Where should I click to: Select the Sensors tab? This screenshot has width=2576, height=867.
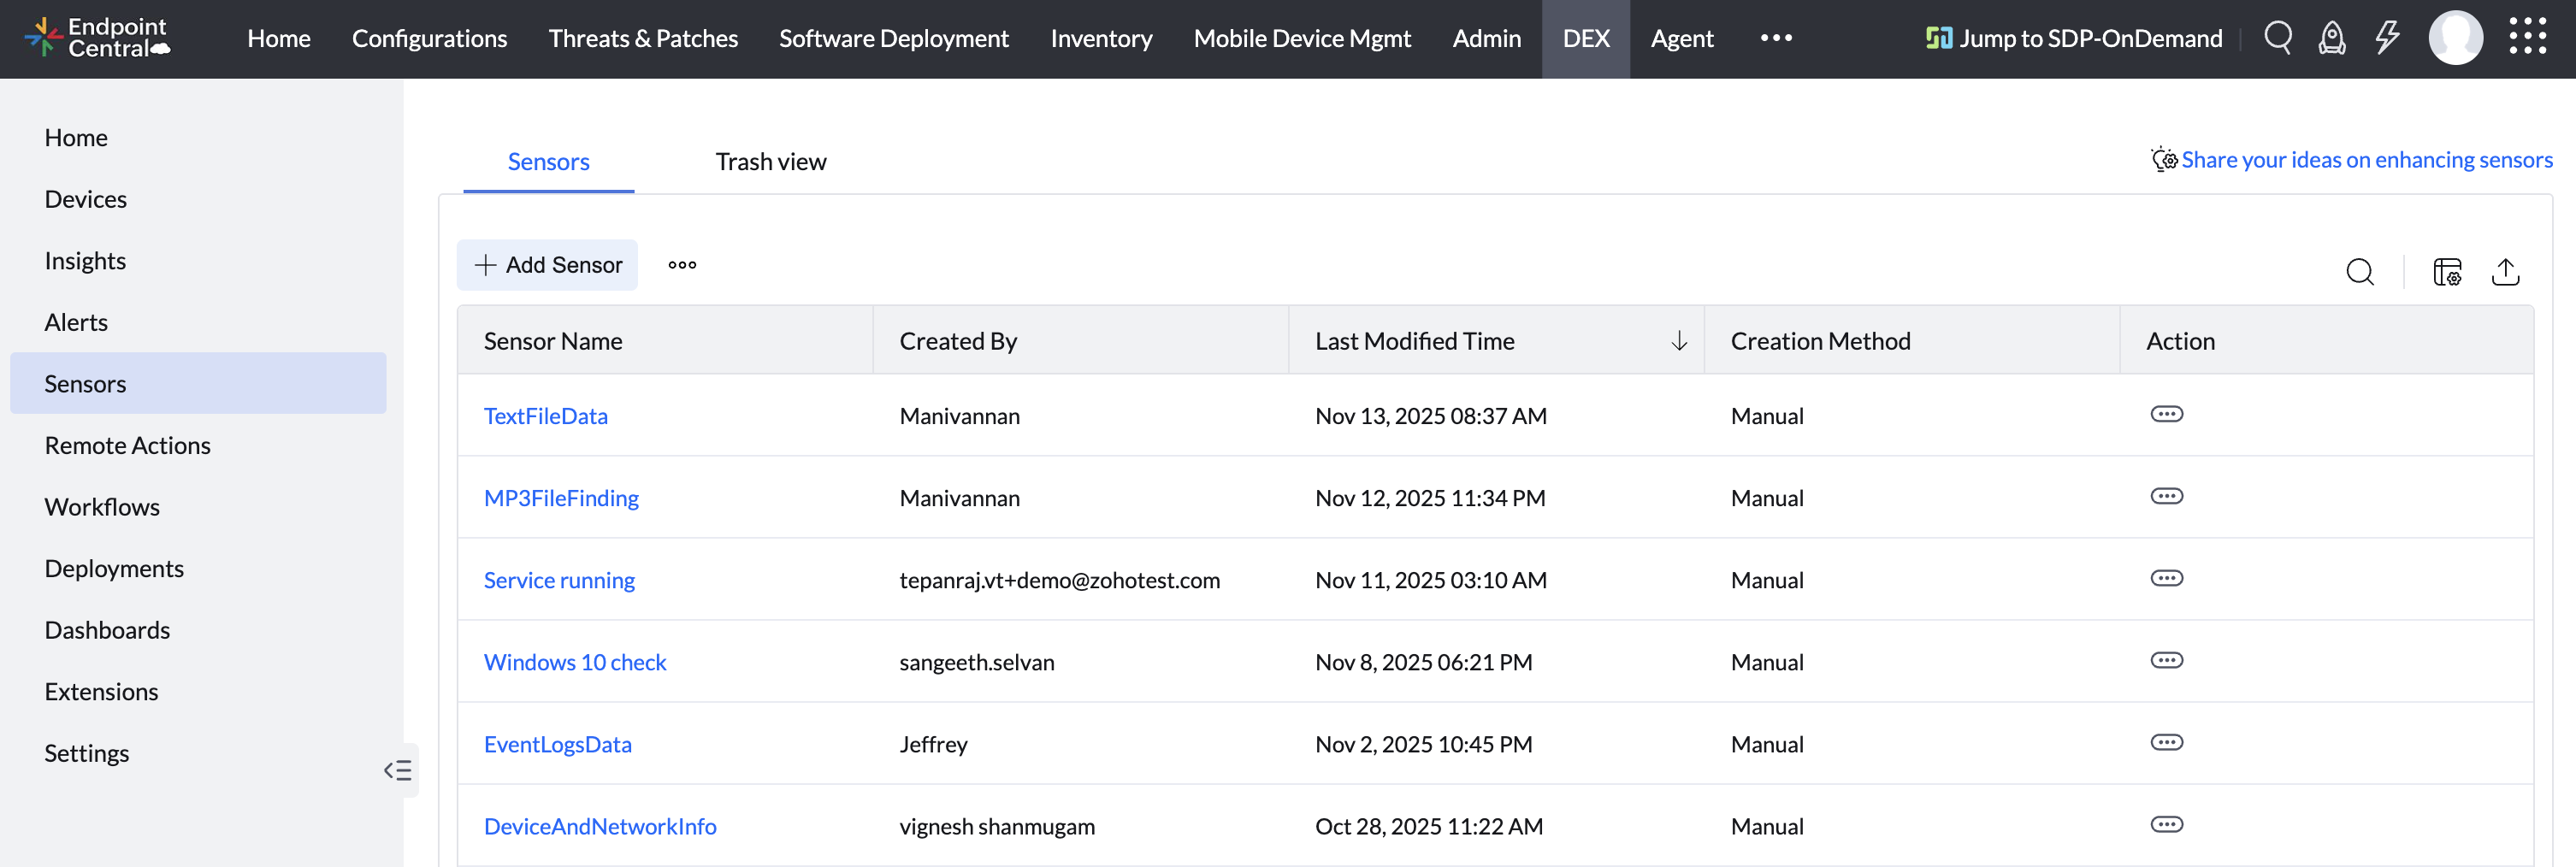(548, 161)
